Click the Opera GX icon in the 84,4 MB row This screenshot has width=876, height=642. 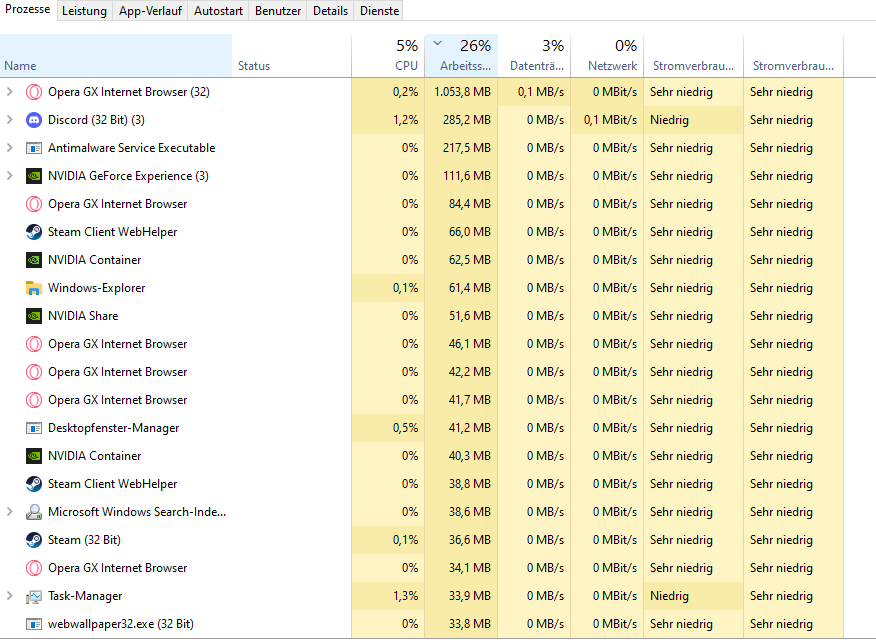coord(34,204)
